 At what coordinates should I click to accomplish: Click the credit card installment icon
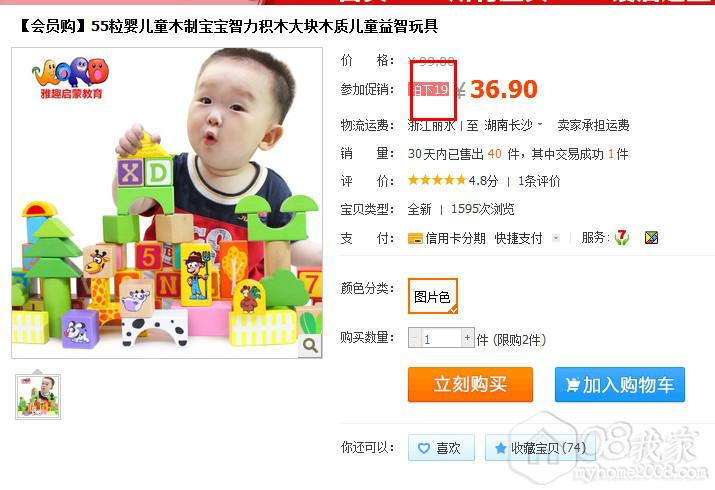[415, 238]
